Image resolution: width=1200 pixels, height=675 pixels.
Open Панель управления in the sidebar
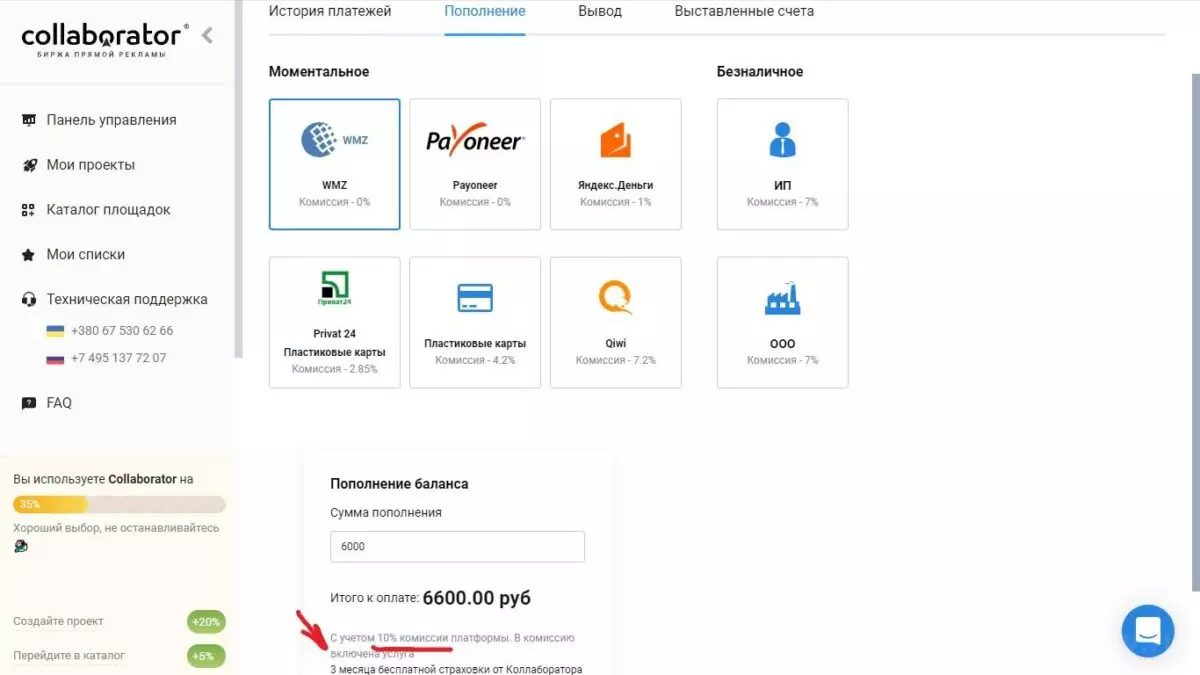(111, 120)
